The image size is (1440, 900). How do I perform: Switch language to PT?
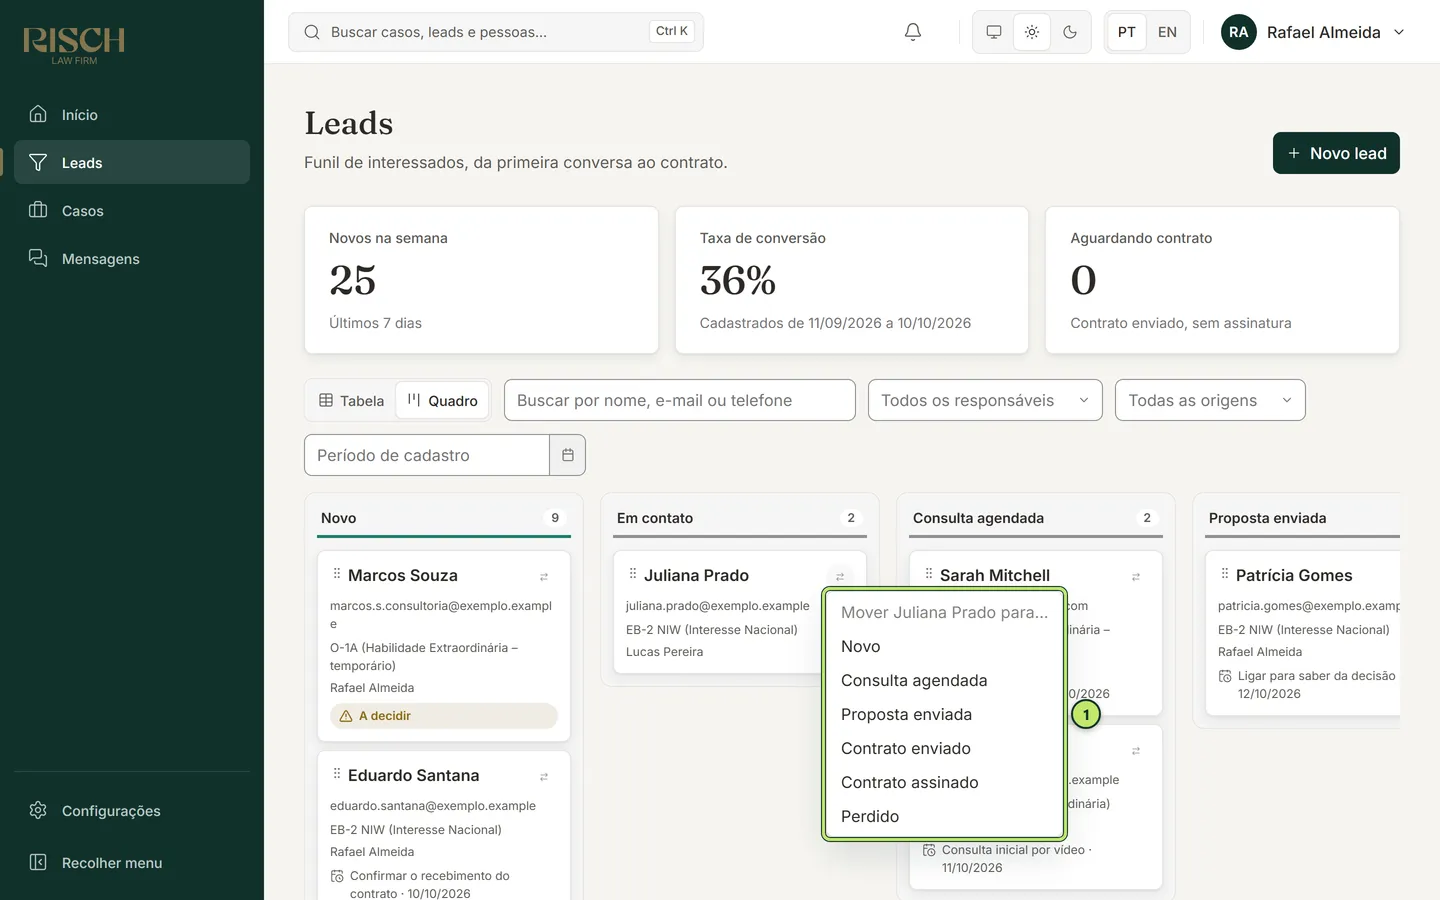click(1127, 32)
